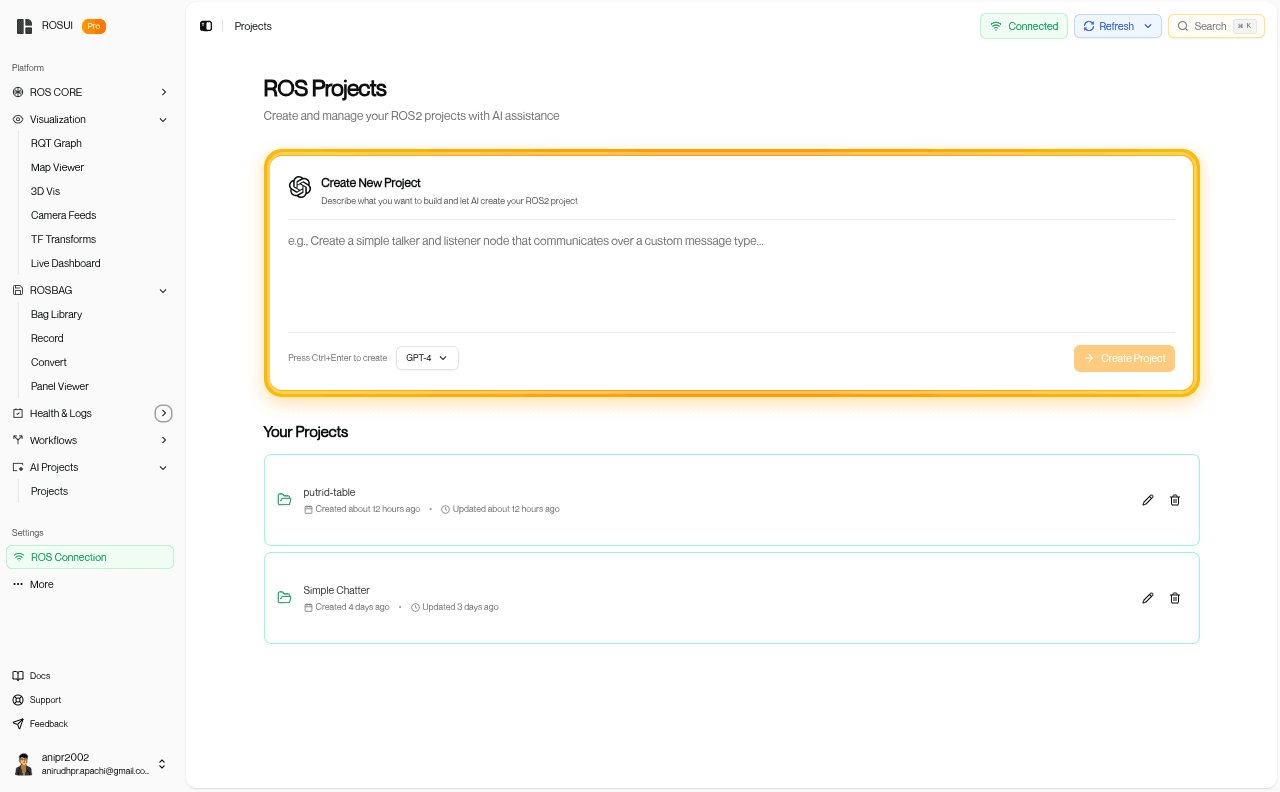Click the Connected status indicator
This screenshot has width=1280, height=792.
tap(1023, 26)
